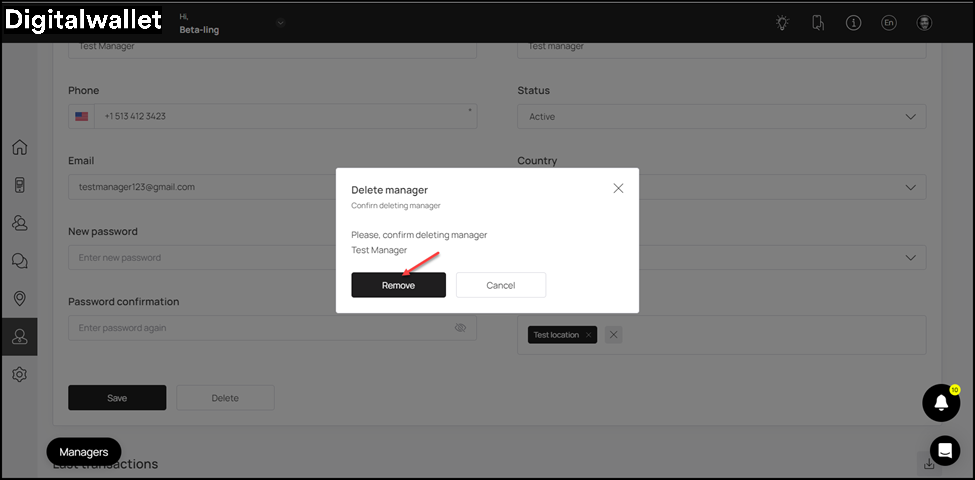This screenshot has width=975, height=480.
Task: Remove the Test location tag
Action: (588, 335)
